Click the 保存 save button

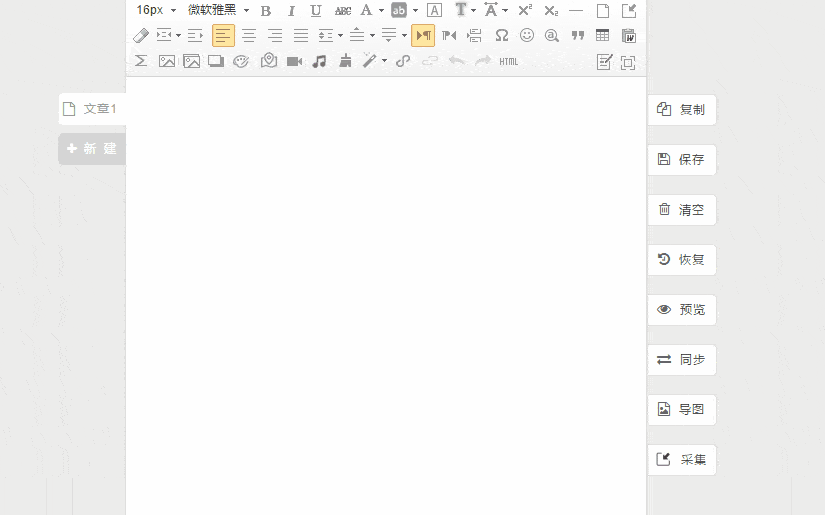[x=682, y=160]
